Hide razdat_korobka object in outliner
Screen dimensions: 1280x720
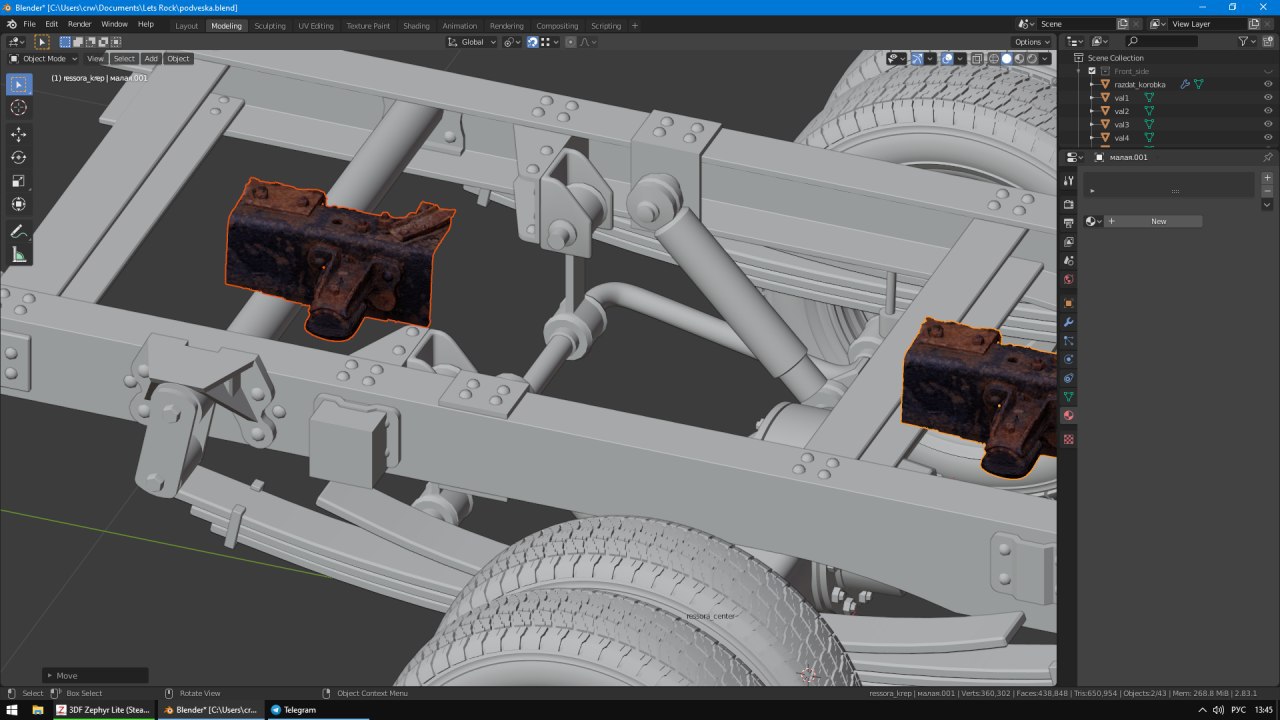click(1267, 85)
